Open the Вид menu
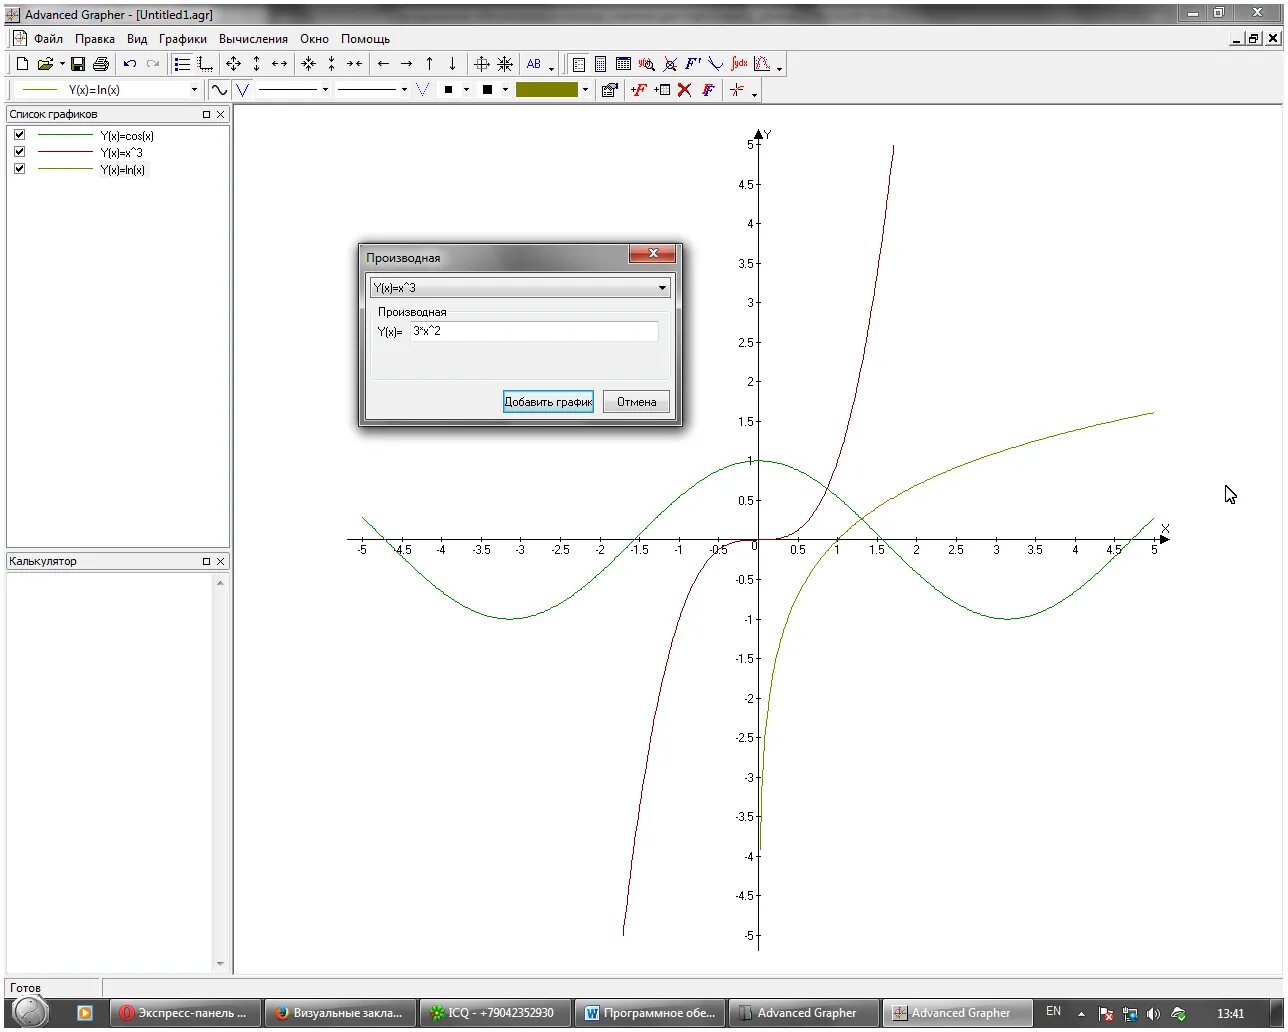Screen dimensions: 1288x1032 137,39
